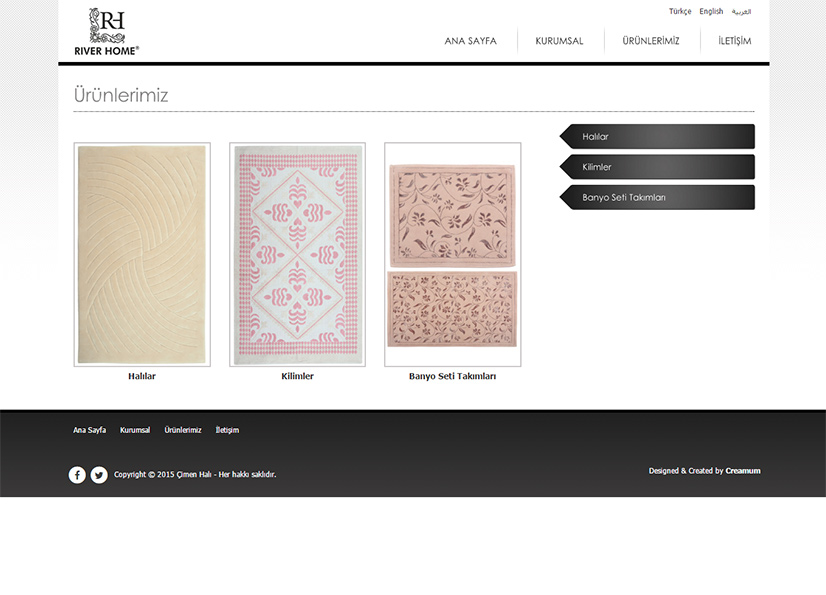Select Halılar in sidebar category list
The width and height of the screenshot is (826, 595).
click(657, 137)
